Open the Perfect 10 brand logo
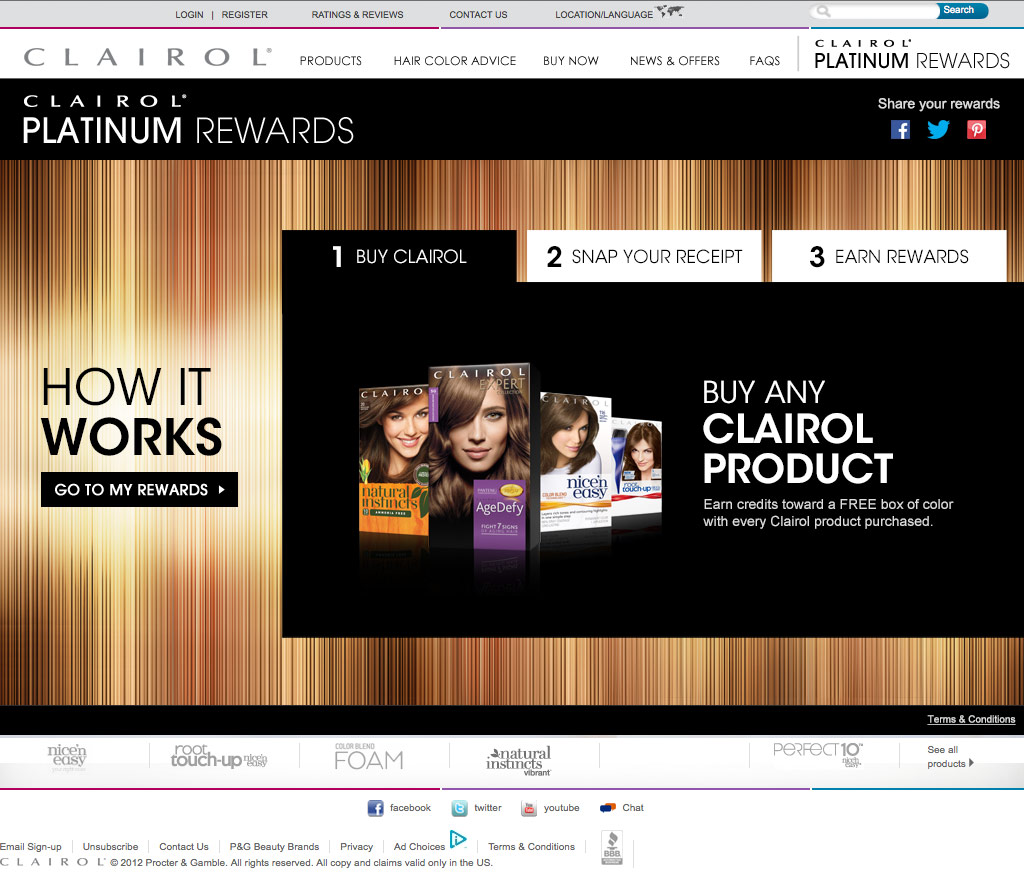 click(818, 754)
